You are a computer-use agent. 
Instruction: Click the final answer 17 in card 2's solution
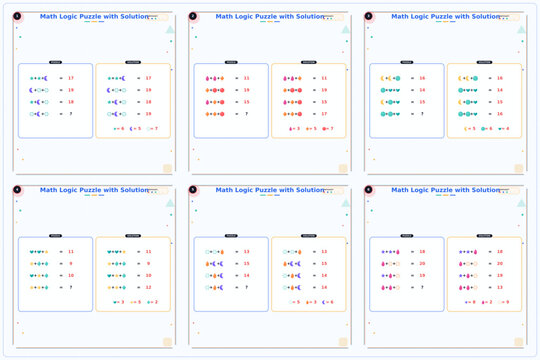324,114
